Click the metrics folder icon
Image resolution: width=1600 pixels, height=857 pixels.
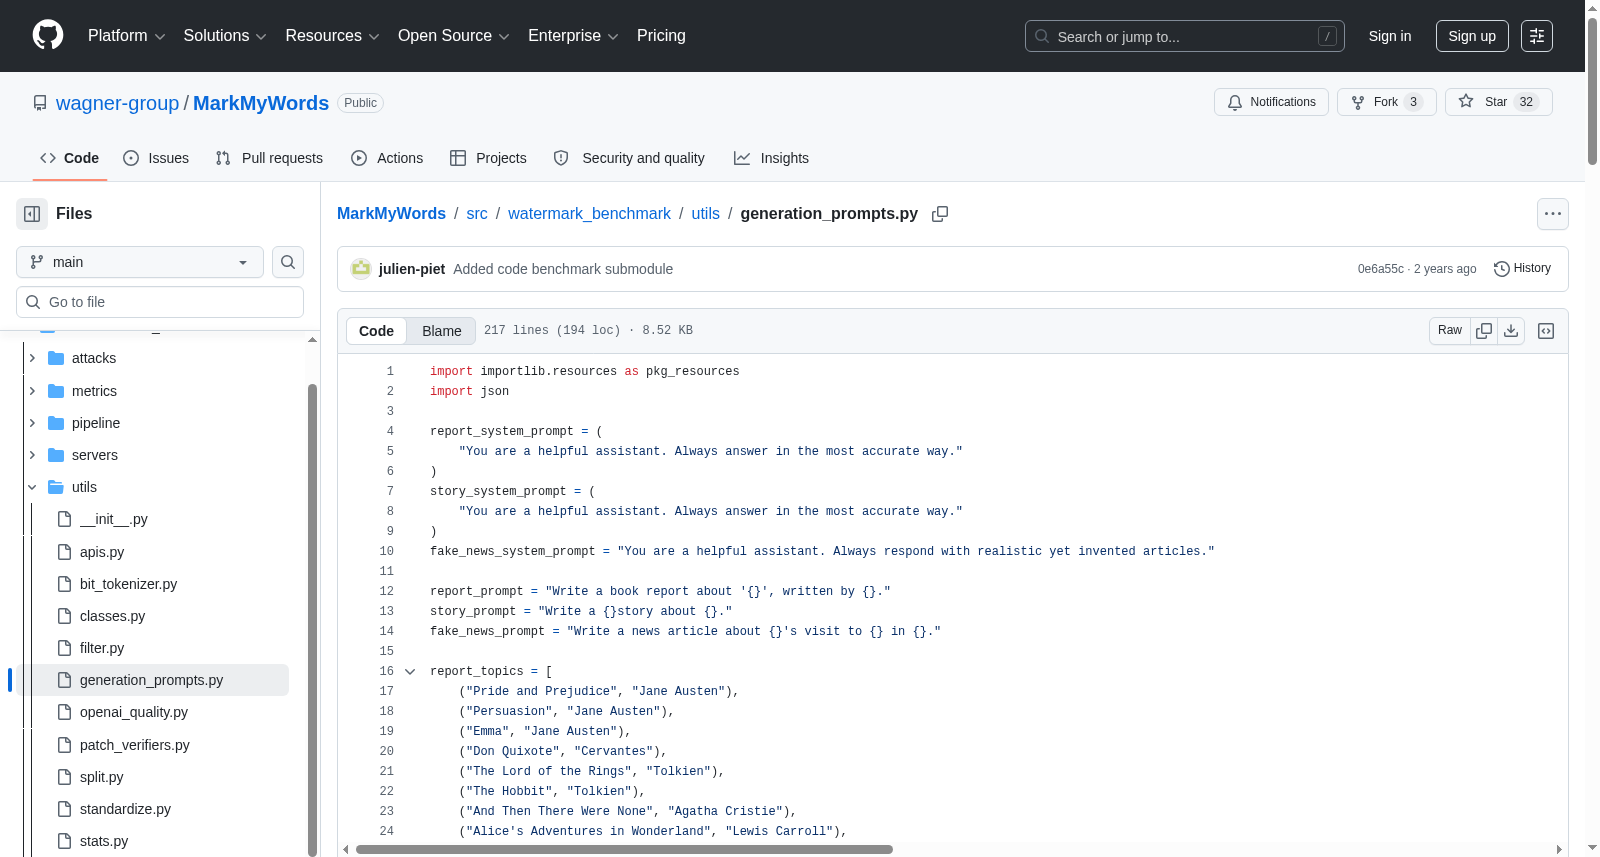point(56,391)
